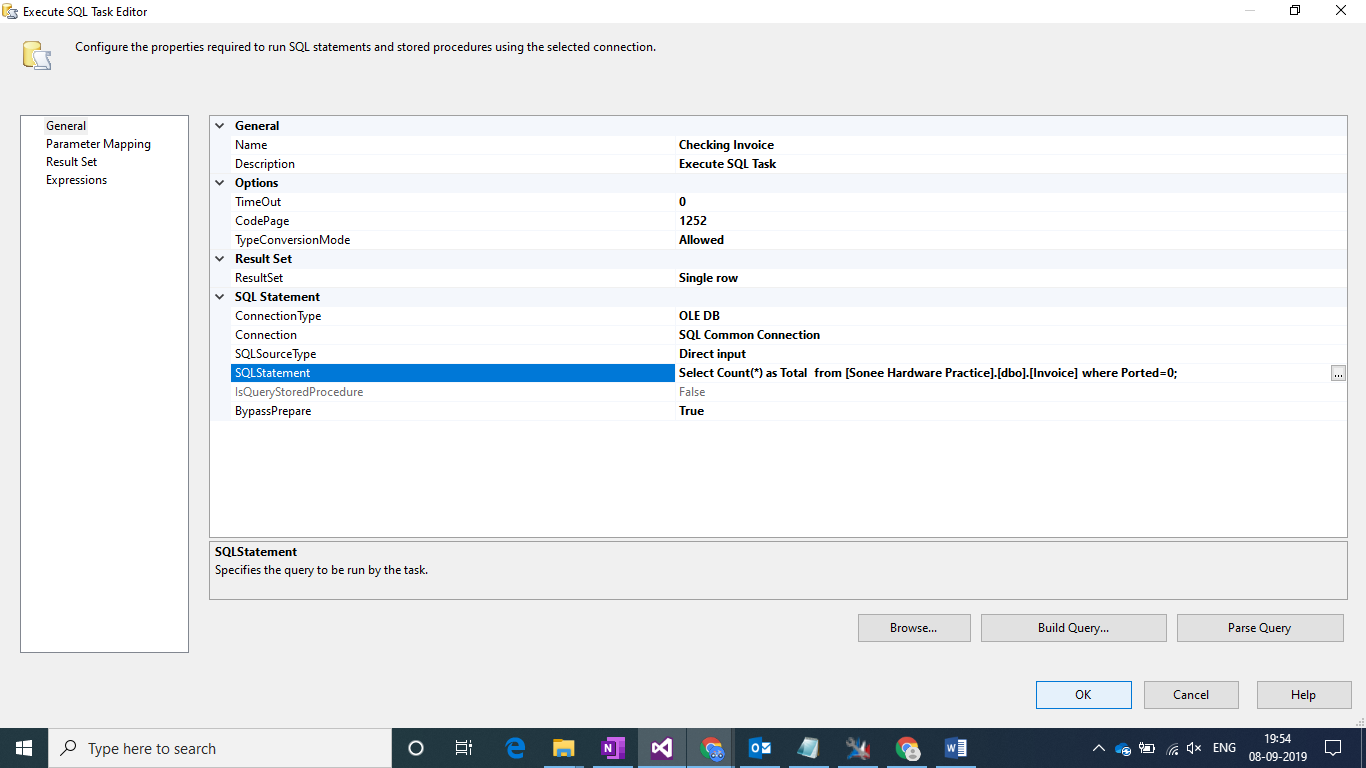Viewport: 1366px width, 768px height.
Task: Select the BypassPrepare property label
Action: (273, 411)
